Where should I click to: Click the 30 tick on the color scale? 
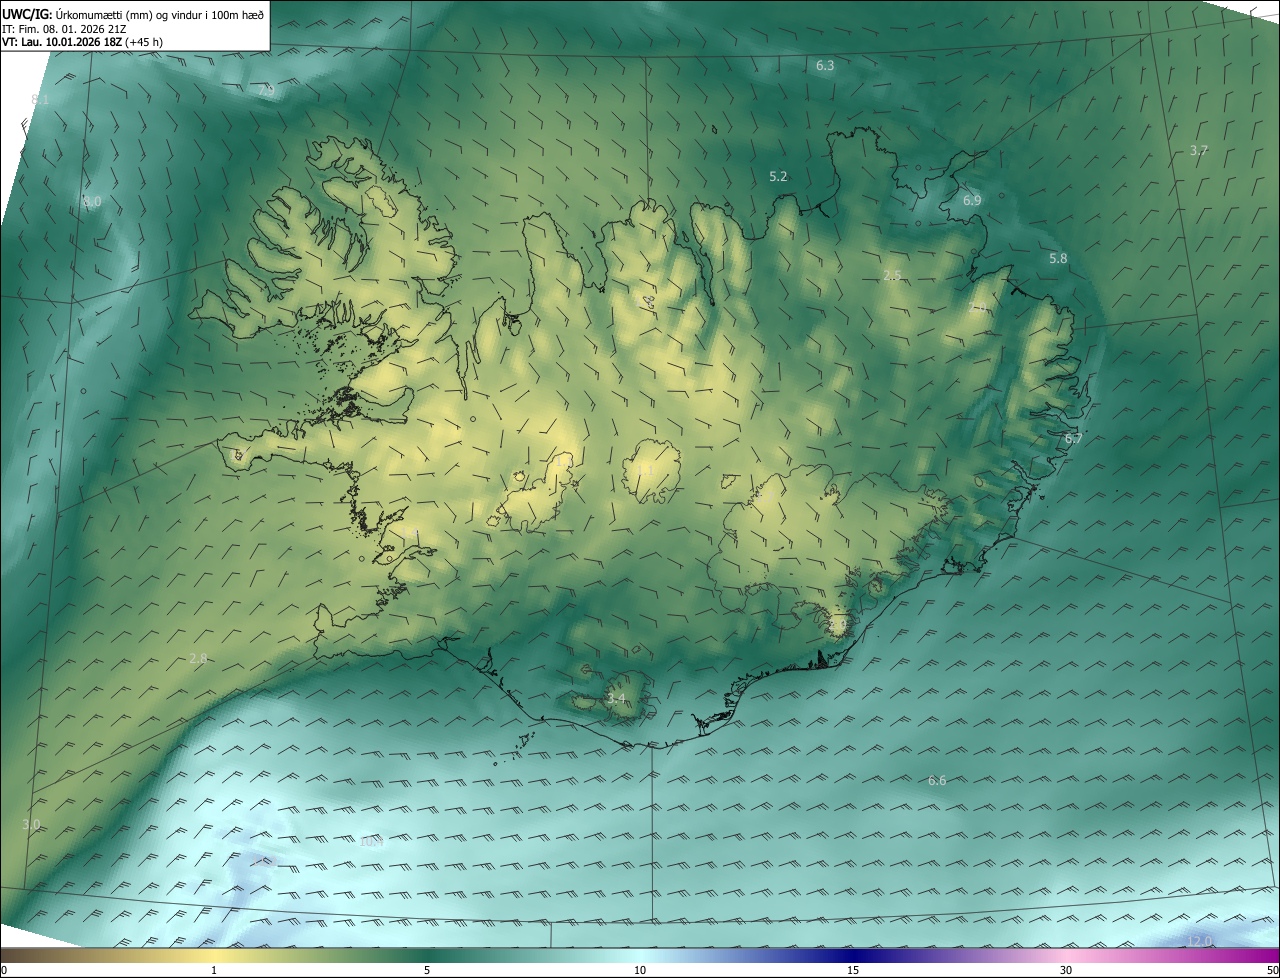point(1066,970)
